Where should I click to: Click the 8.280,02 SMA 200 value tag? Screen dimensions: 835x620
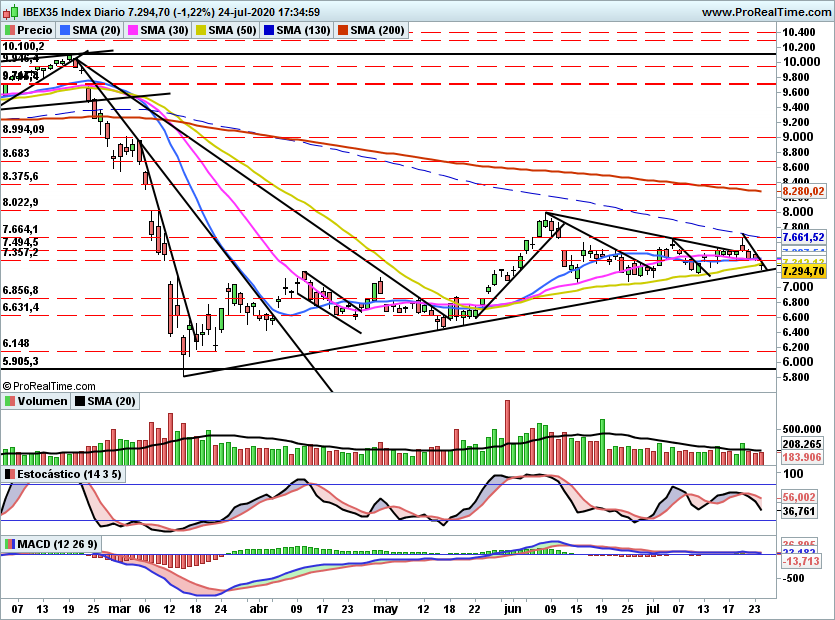(x=803, y=191)
